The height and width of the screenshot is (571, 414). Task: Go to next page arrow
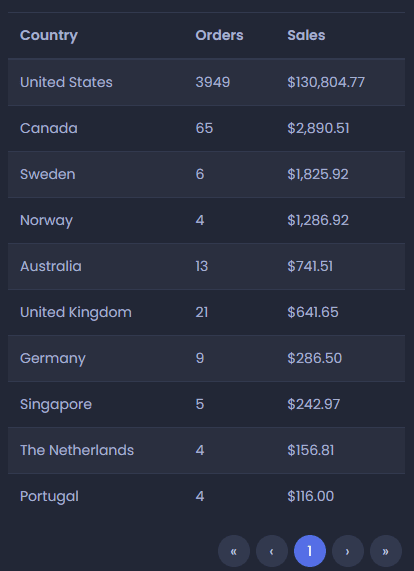348,551
